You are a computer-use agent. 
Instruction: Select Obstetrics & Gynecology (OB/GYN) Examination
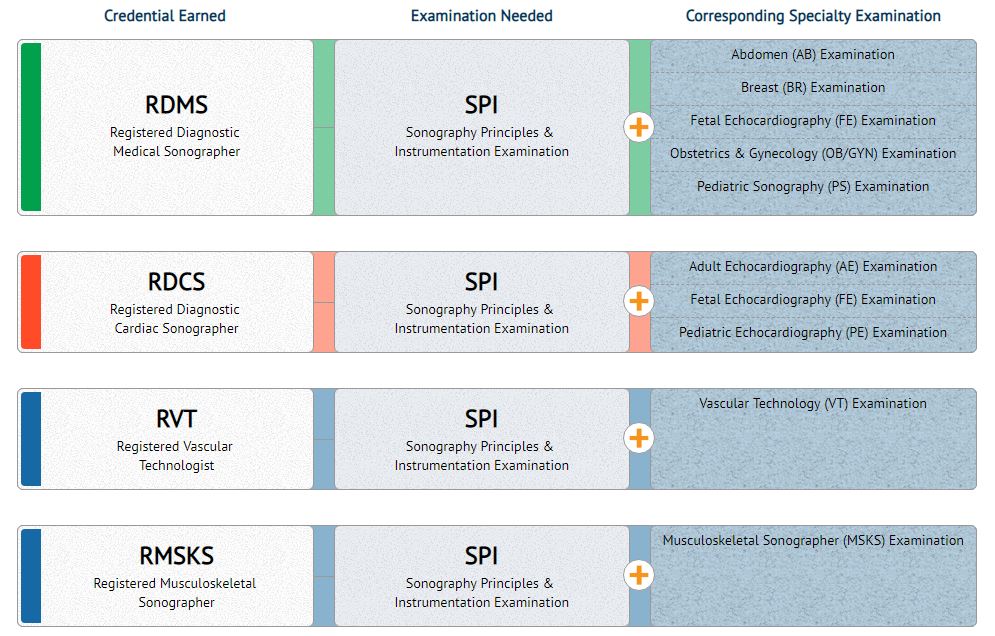tap(813, 154)
